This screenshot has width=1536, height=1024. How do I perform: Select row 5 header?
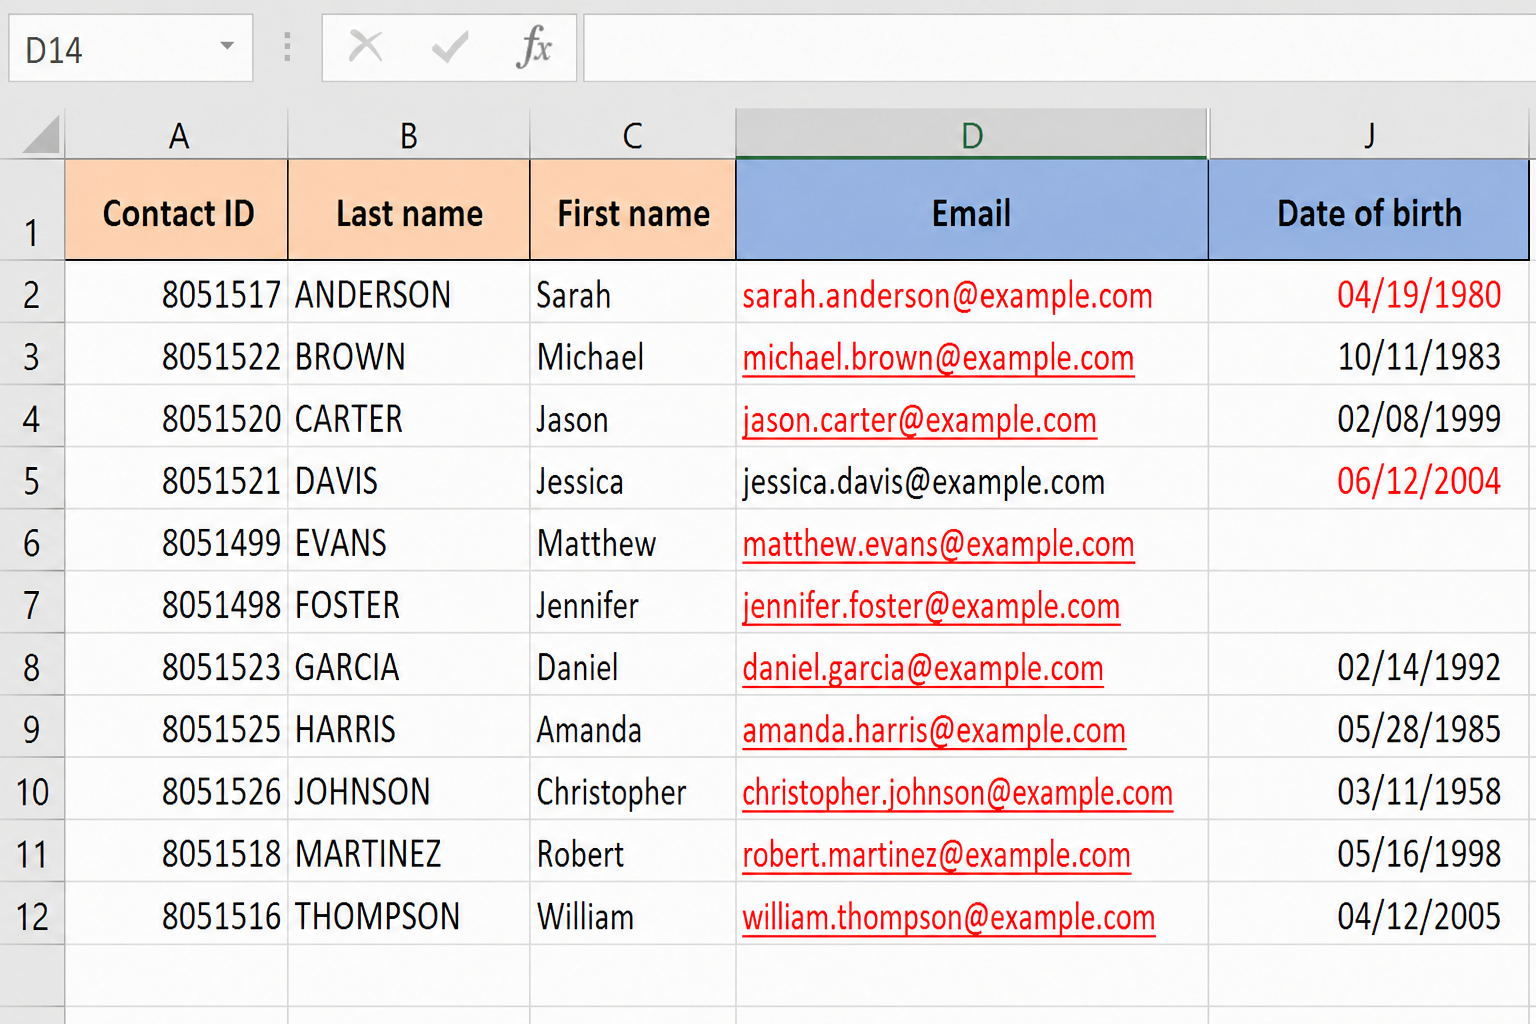32,481
